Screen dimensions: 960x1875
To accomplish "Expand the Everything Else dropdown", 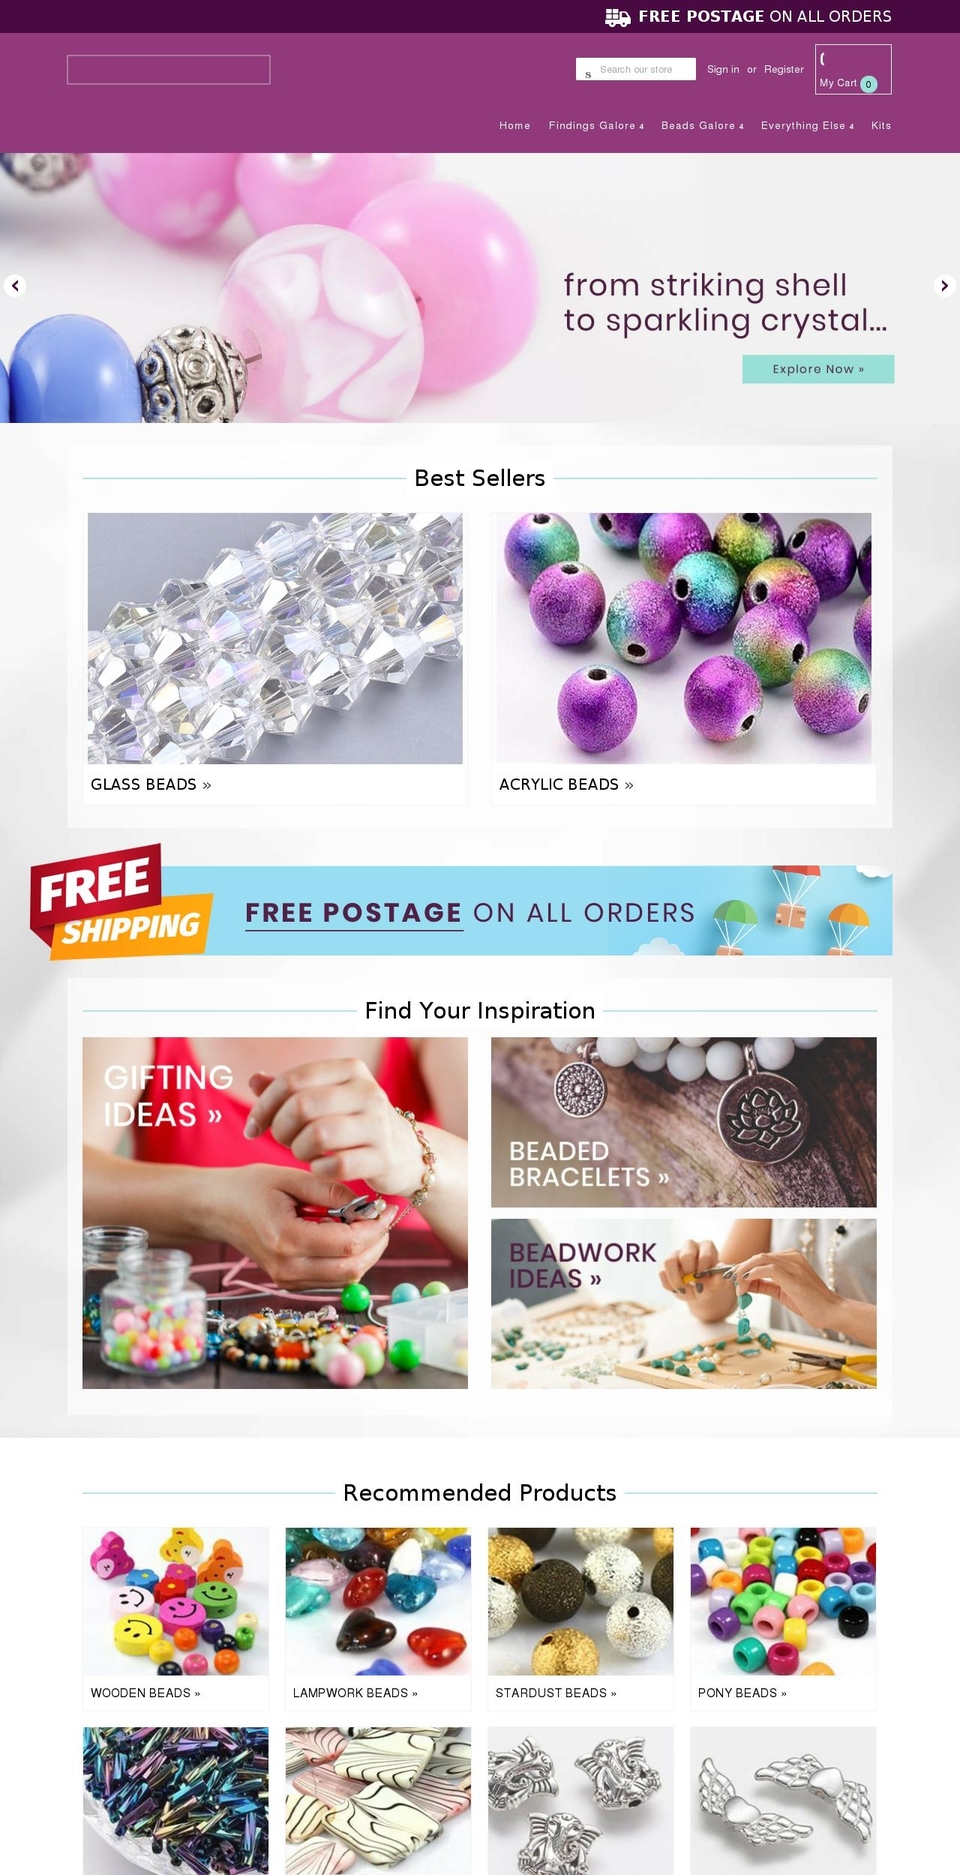I will point(807,126).
